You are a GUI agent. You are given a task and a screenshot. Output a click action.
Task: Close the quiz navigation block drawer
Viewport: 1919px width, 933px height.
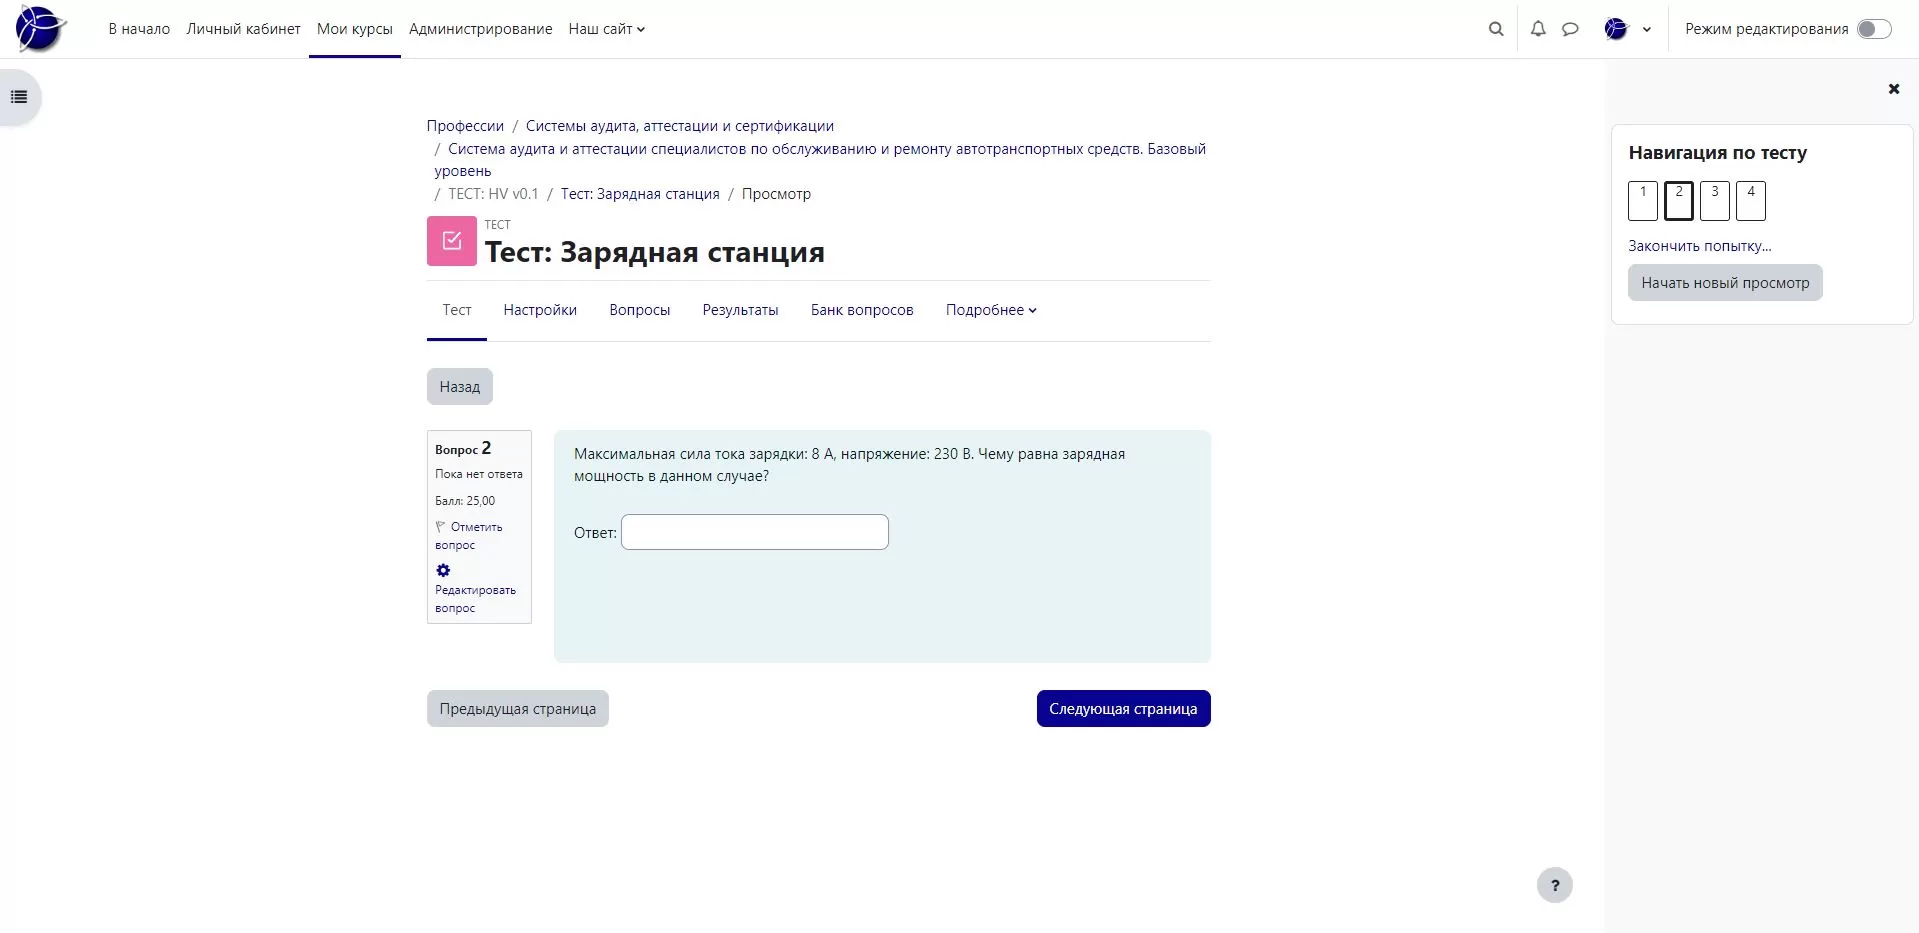tap(1893, 89)
